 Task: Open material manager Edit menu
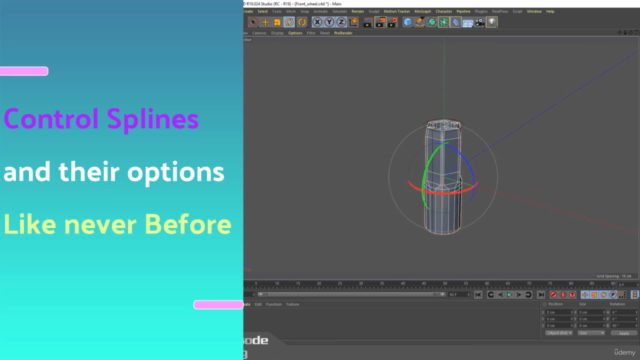point(258,304)
